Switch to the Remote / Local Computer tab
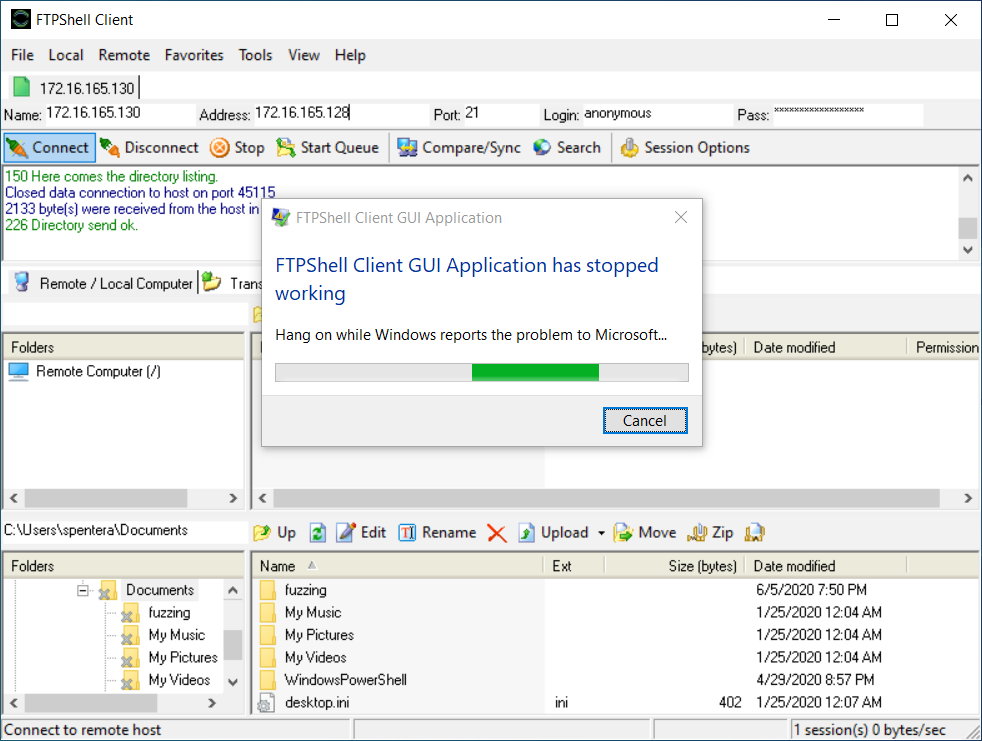 coord(103,283)
